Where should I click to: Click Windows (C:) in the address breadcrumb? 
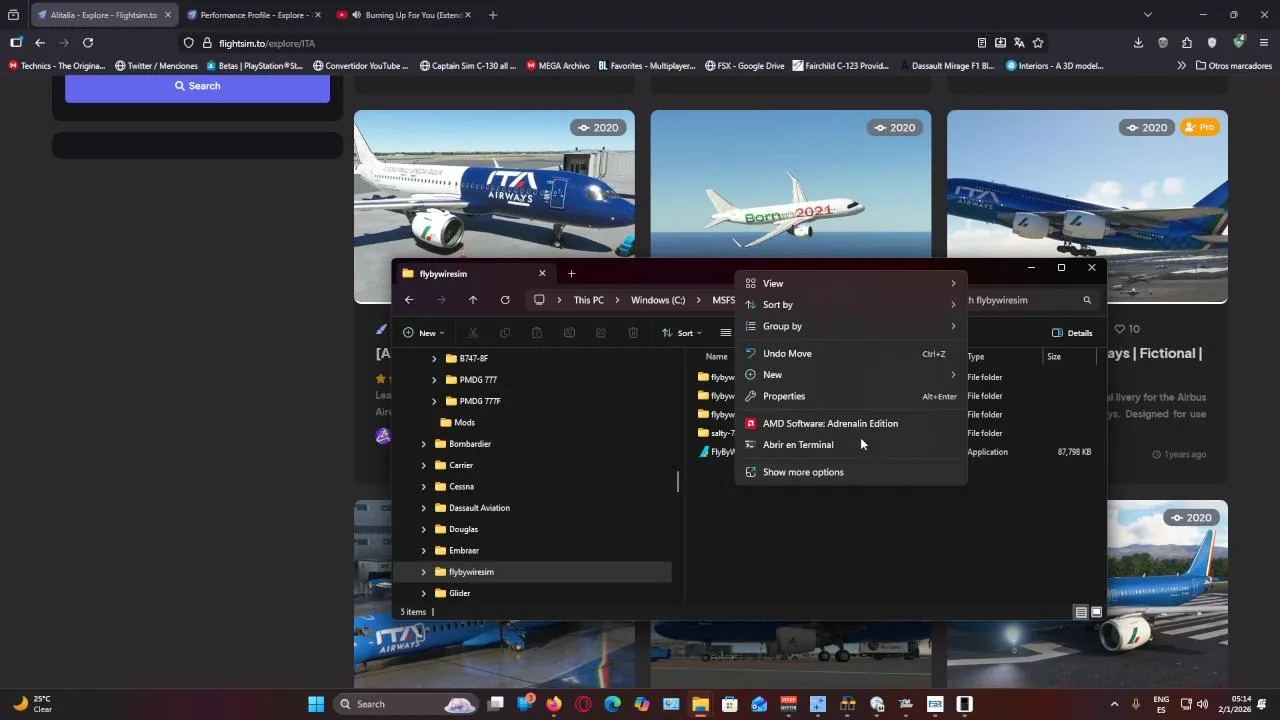pyautogui.click(x=658, y=300)
